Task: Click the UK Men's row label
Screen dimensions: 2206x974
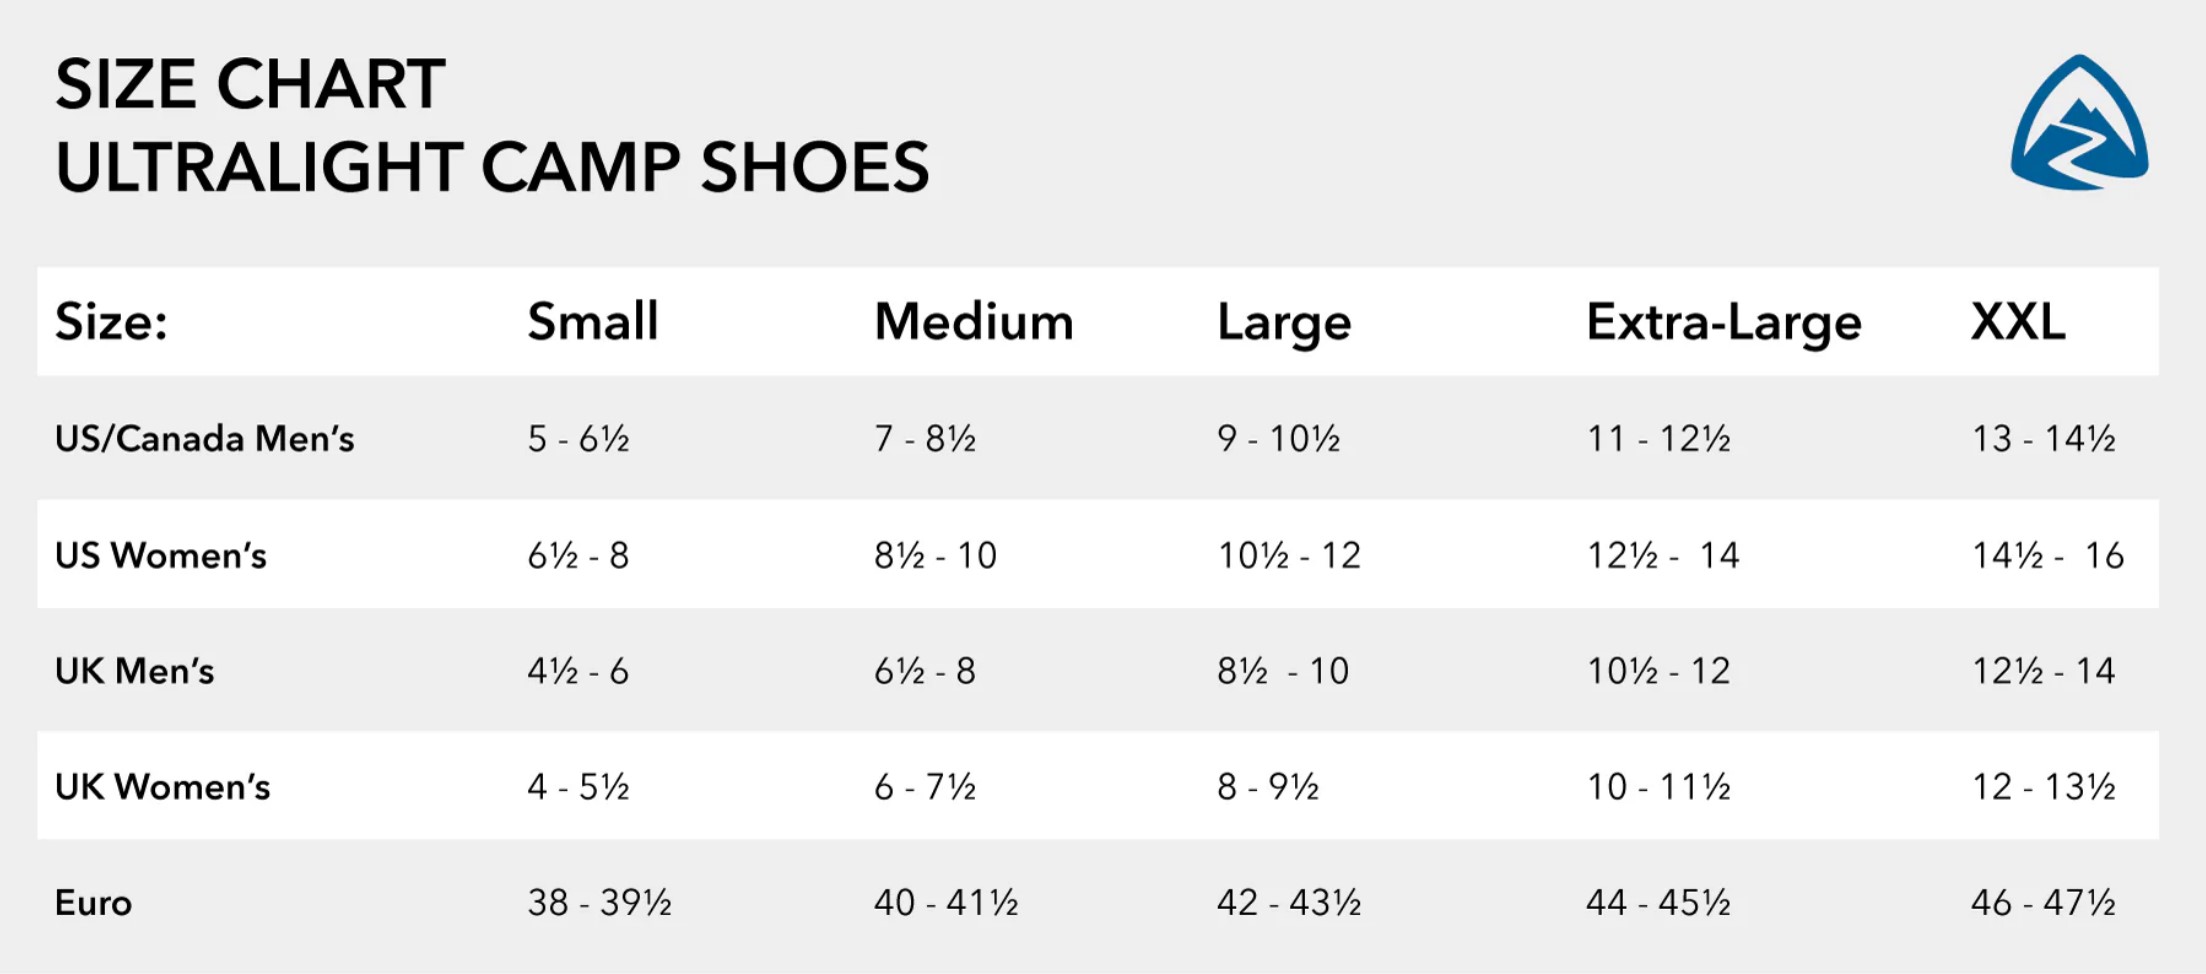Action: tap(134, 671)
